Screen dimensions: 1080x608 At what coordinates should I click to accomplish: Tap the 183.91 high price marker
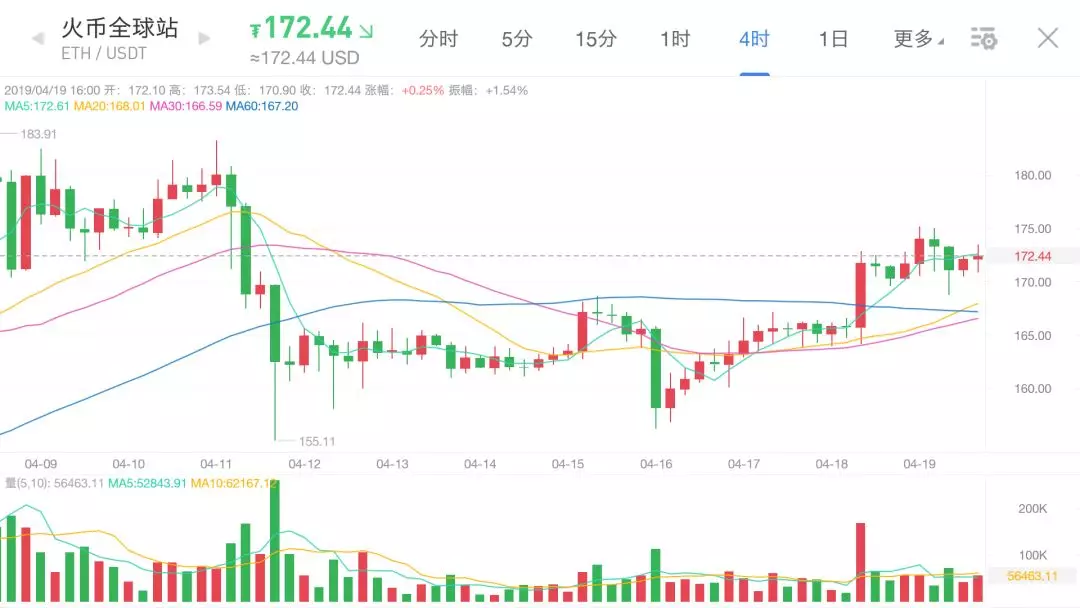pos(39,134)
